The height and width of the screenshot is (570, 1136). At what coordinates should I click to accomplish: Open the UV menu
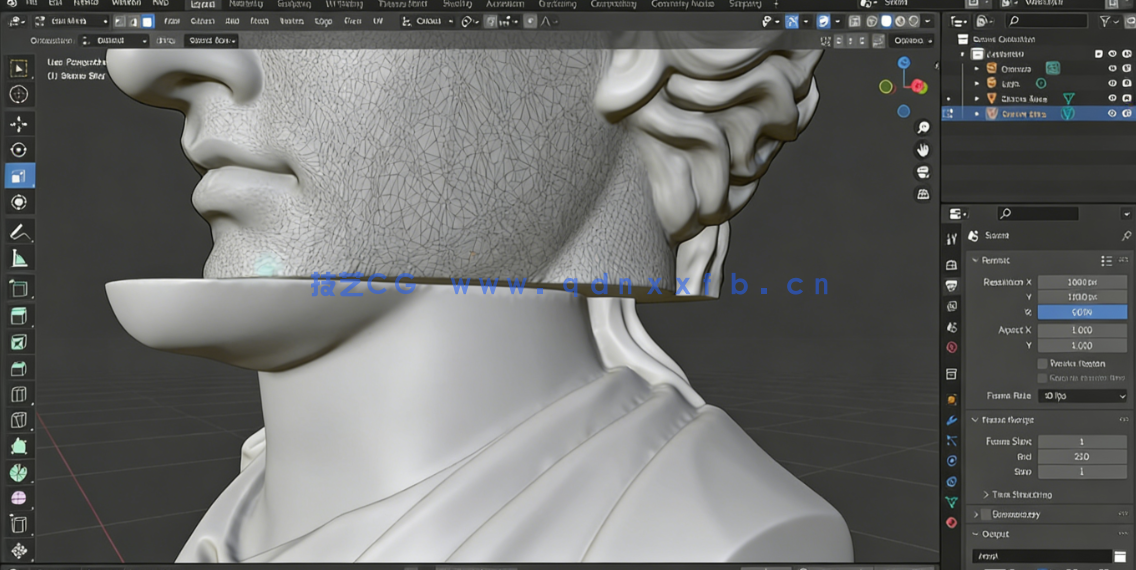click(377, 22)
